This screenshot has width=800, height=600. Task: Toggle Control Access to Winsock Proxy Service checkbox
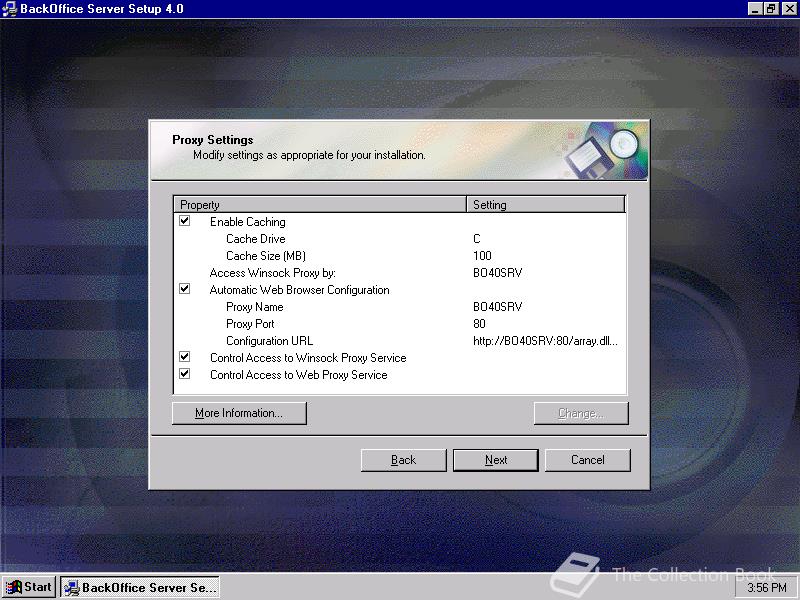[185, 357]
